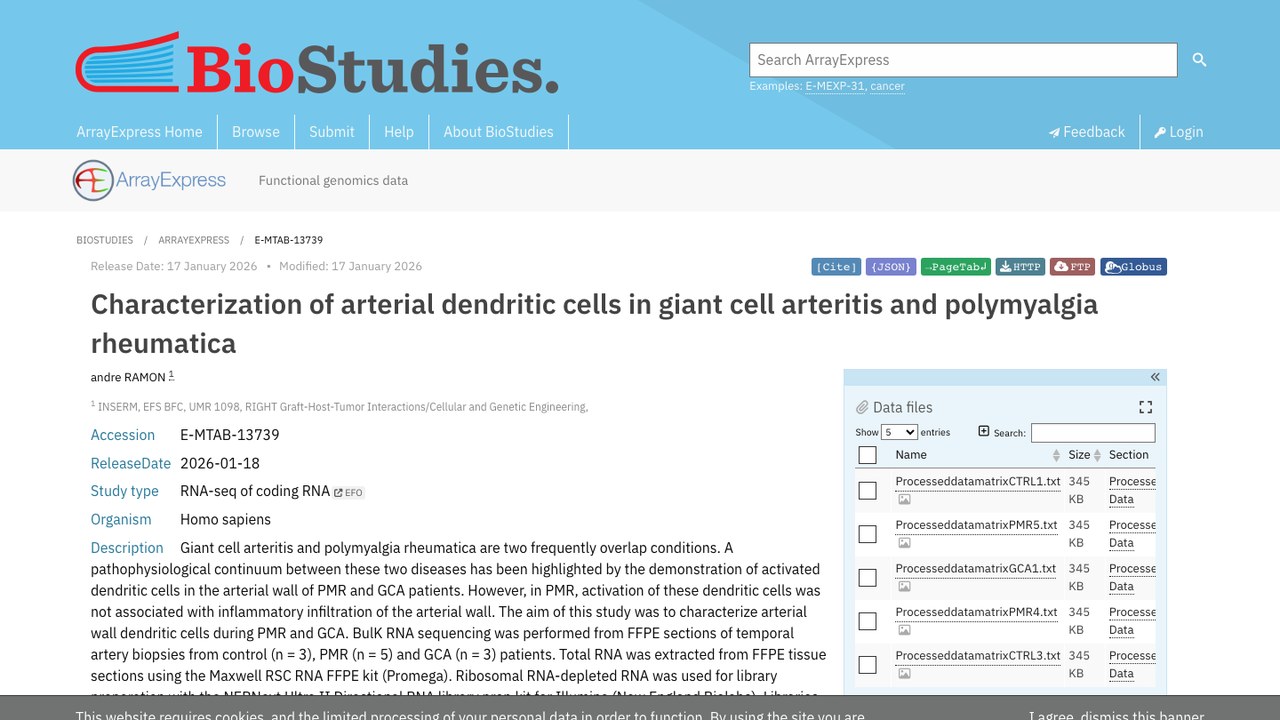Check the ProcesseddatamatrixPMR5.txt row

pyautogui.click(x=868, y=534)
